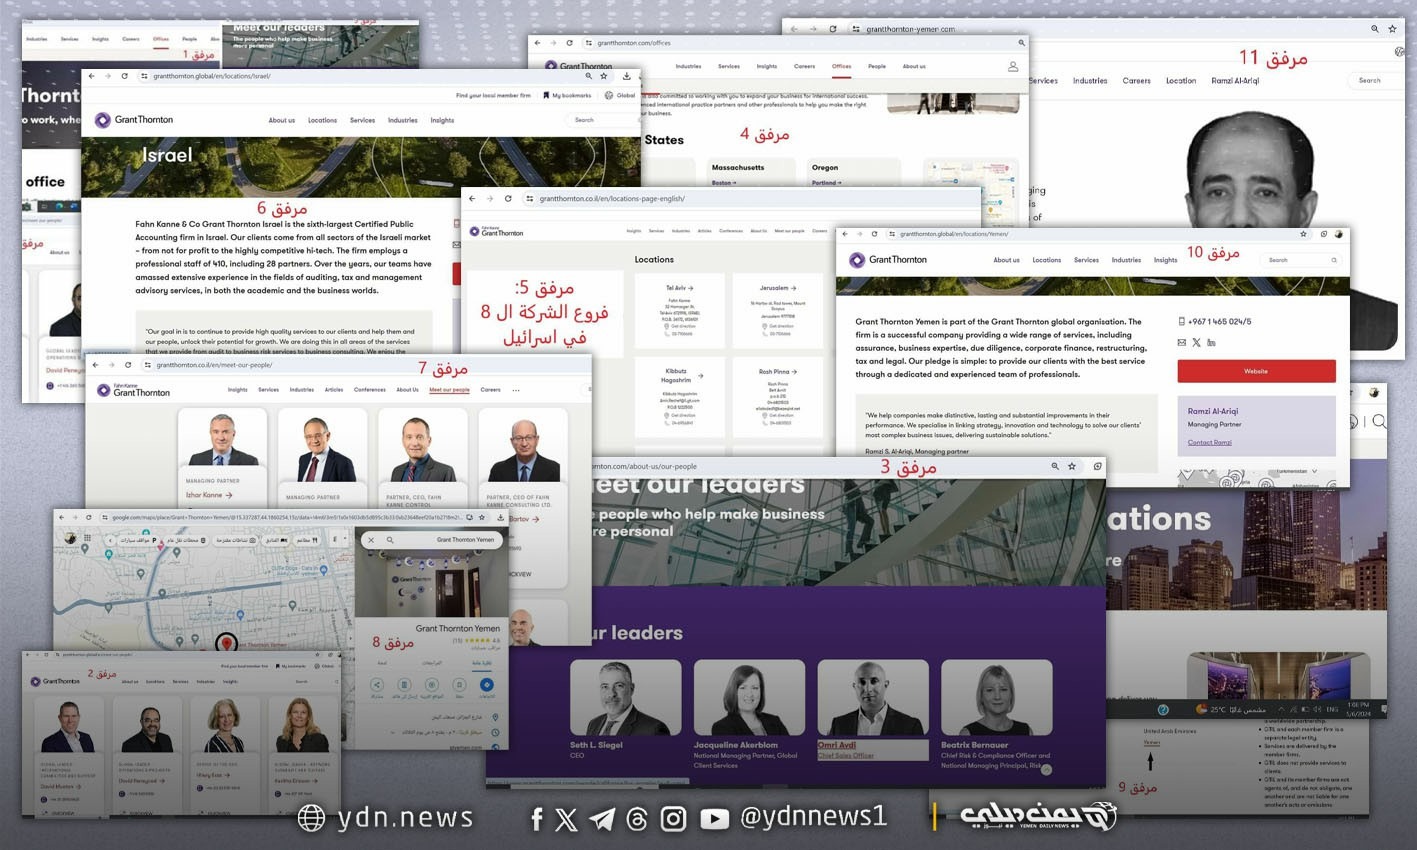Open the extensions icon in Yemen global window
The height and width of the screenshot is (850, 1417).
1323,234
